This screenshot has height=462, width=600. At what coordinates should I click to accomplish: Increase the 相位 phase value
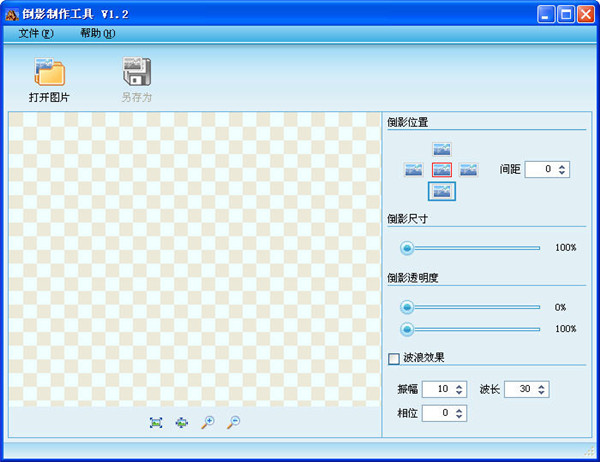[459, 410]
